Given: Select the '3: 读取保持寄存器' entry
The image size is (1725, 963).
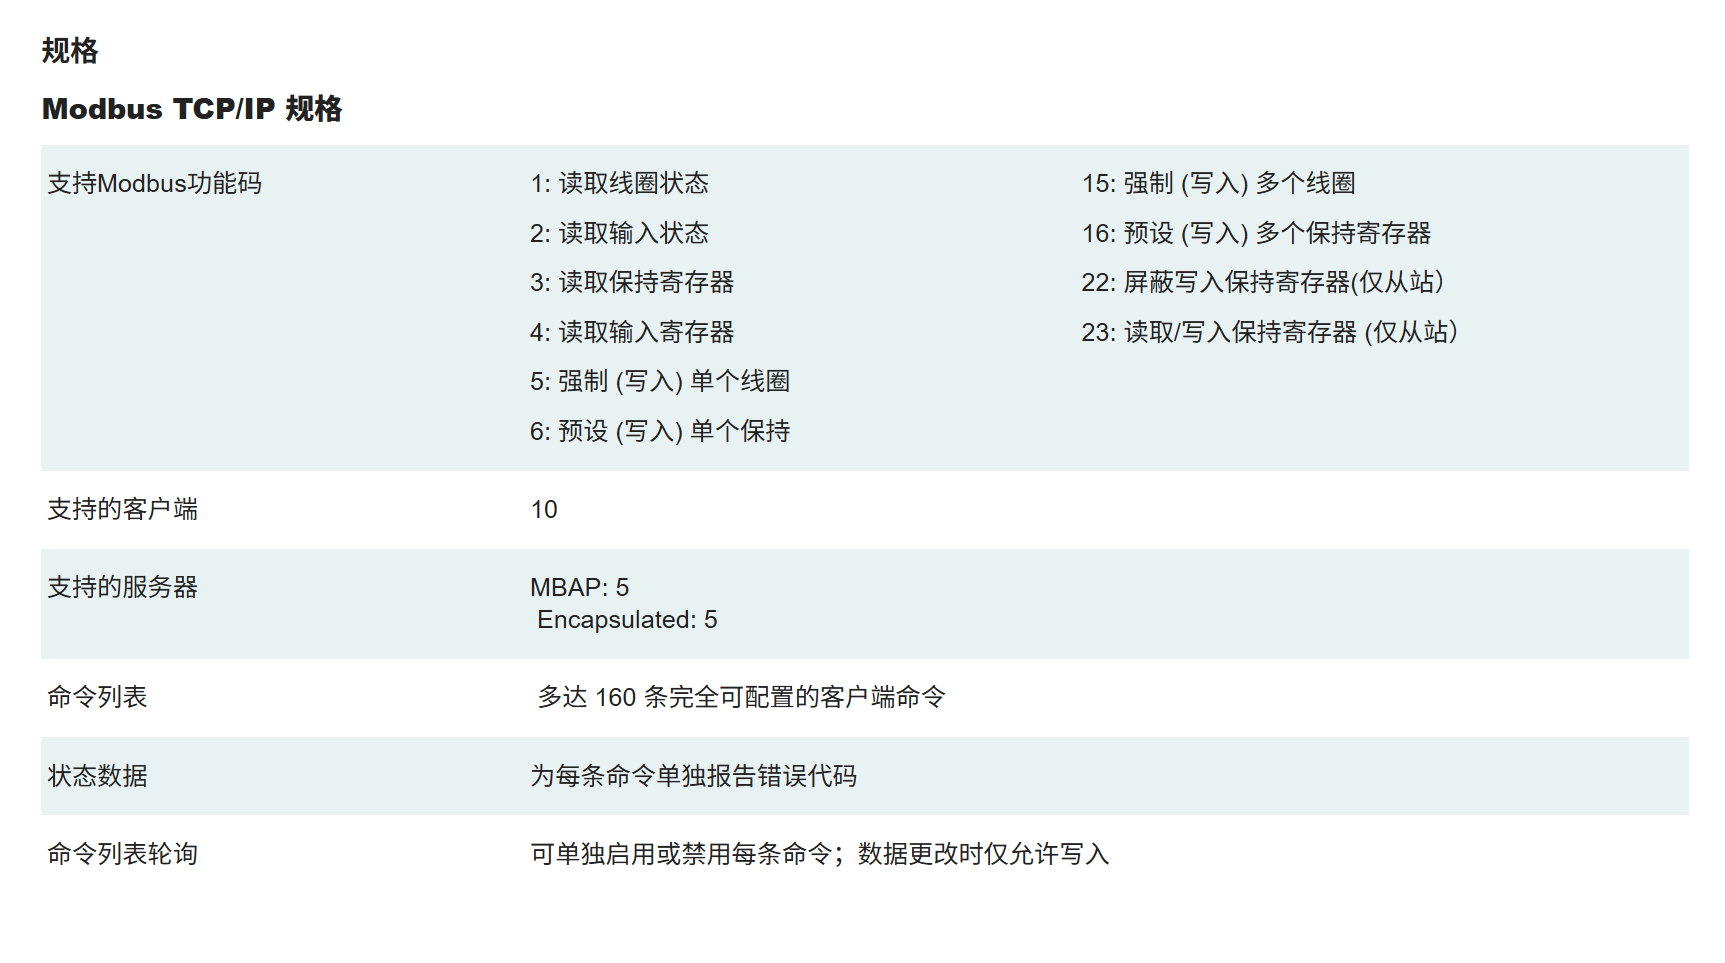Looking at the screenshot, I should click(632, 283).
